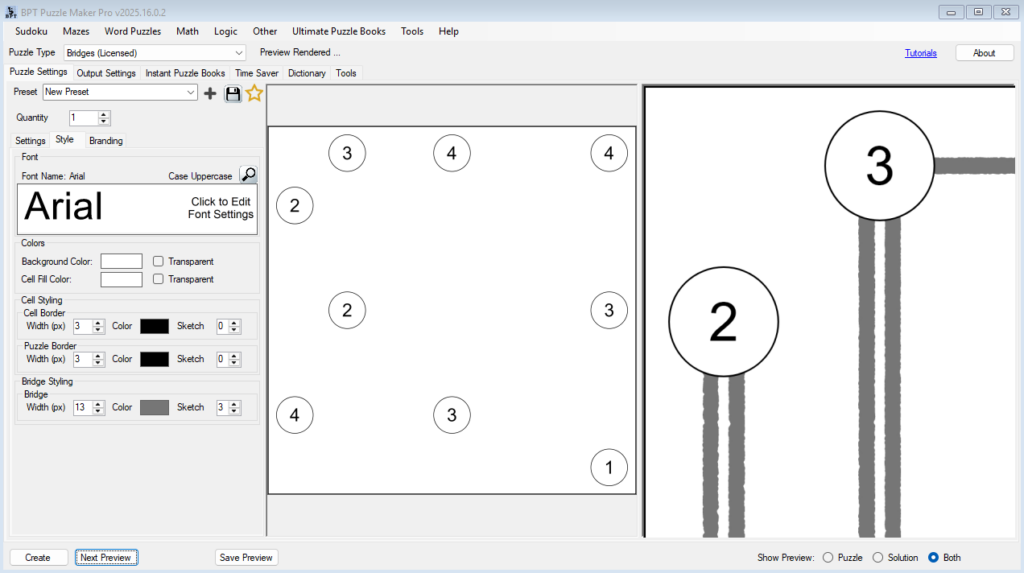This screenshot has width=1024, height=573.
Task: Click the Next Preview button
Action: pos(106,557)
